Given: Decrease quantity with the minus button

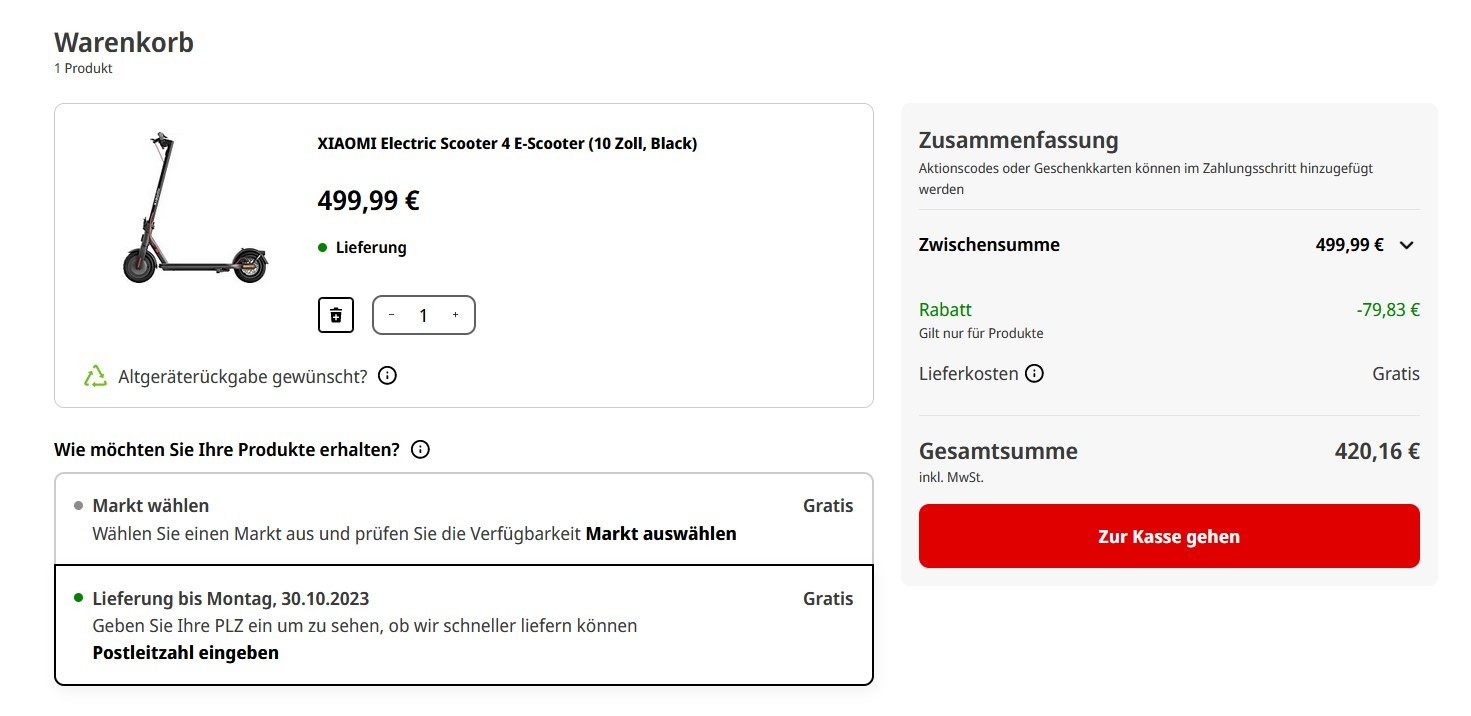Looking at the screenshot, I should (x=391, y=315).
